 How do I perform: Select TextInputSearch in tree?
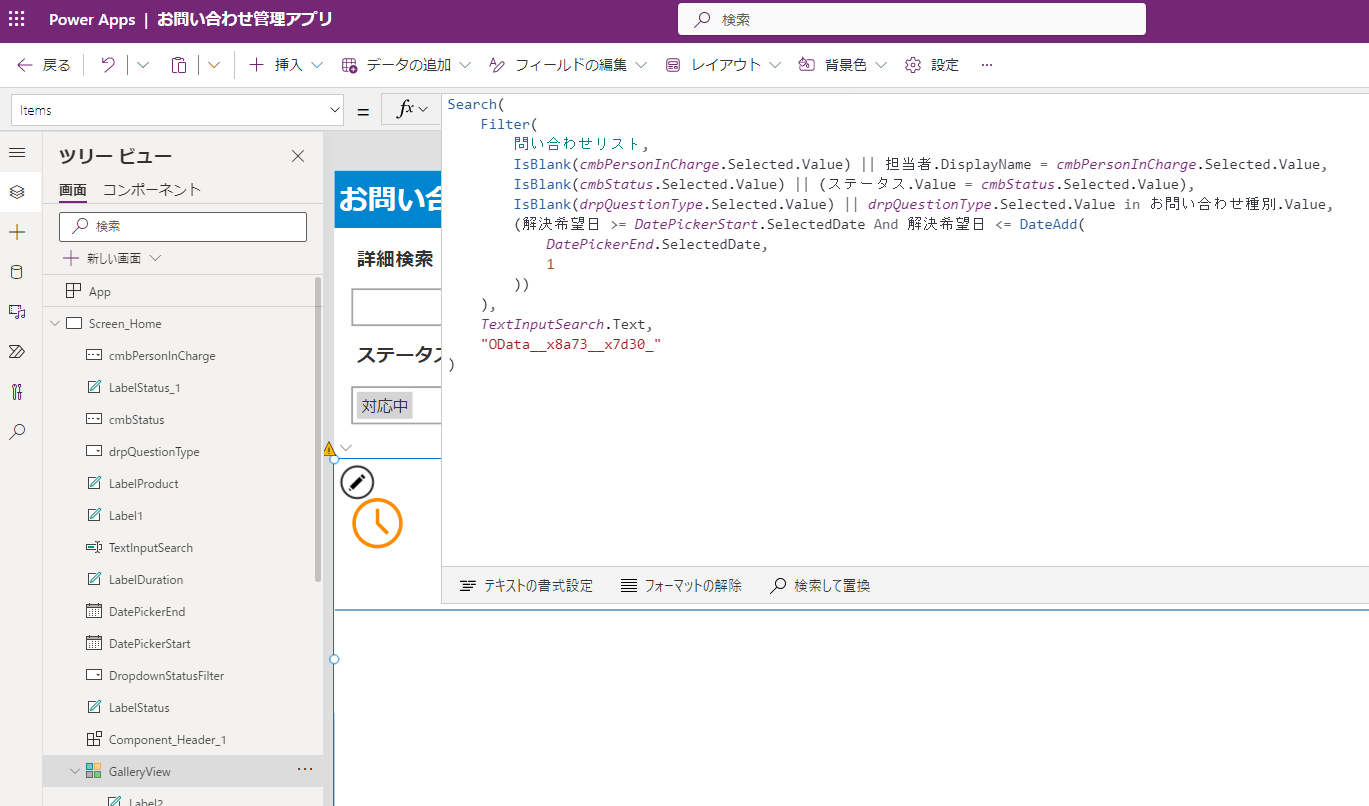coord(151,548)
